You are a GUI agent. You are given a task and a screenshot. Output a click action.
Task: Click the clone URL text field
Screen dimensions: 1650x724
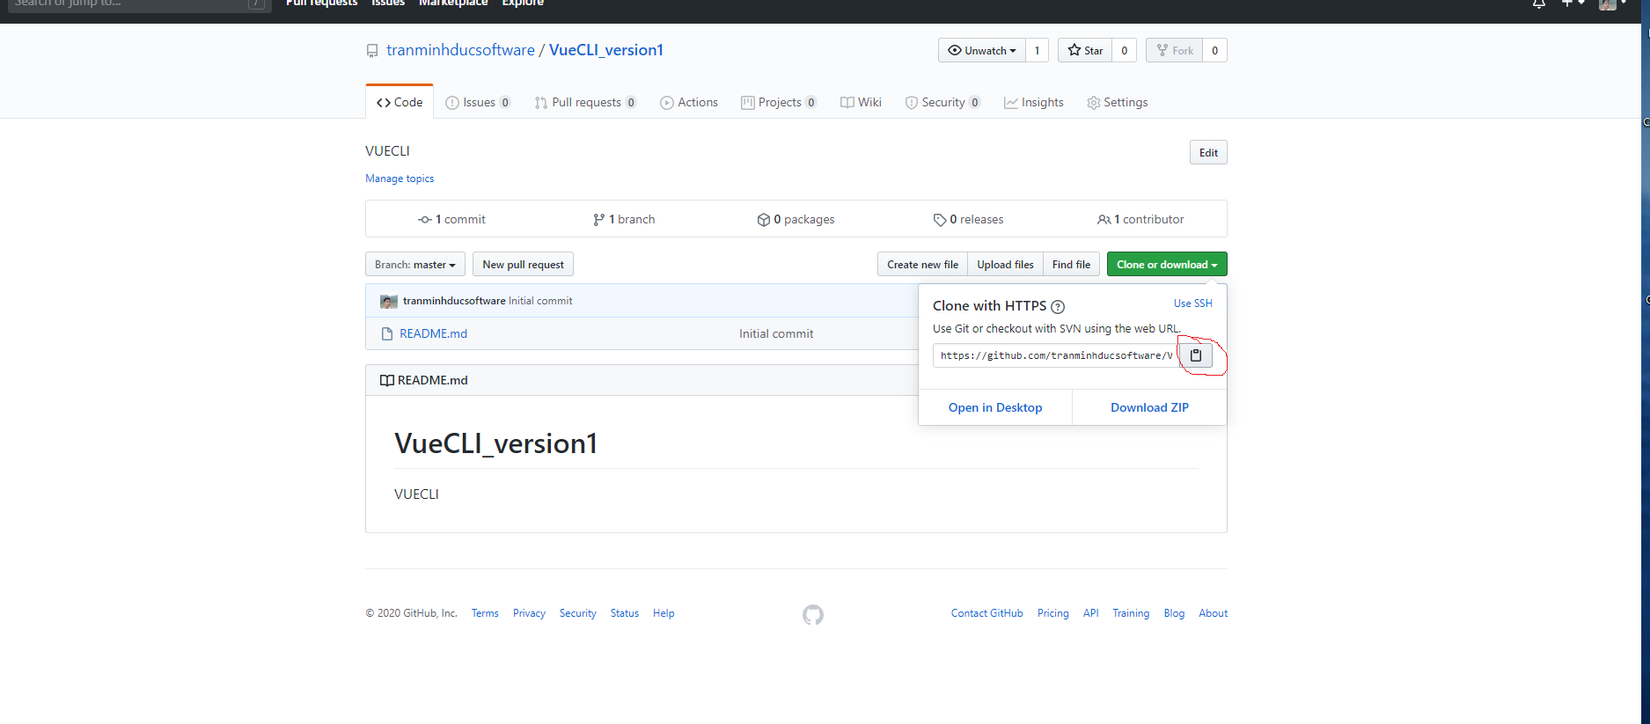coord(1055,355)
